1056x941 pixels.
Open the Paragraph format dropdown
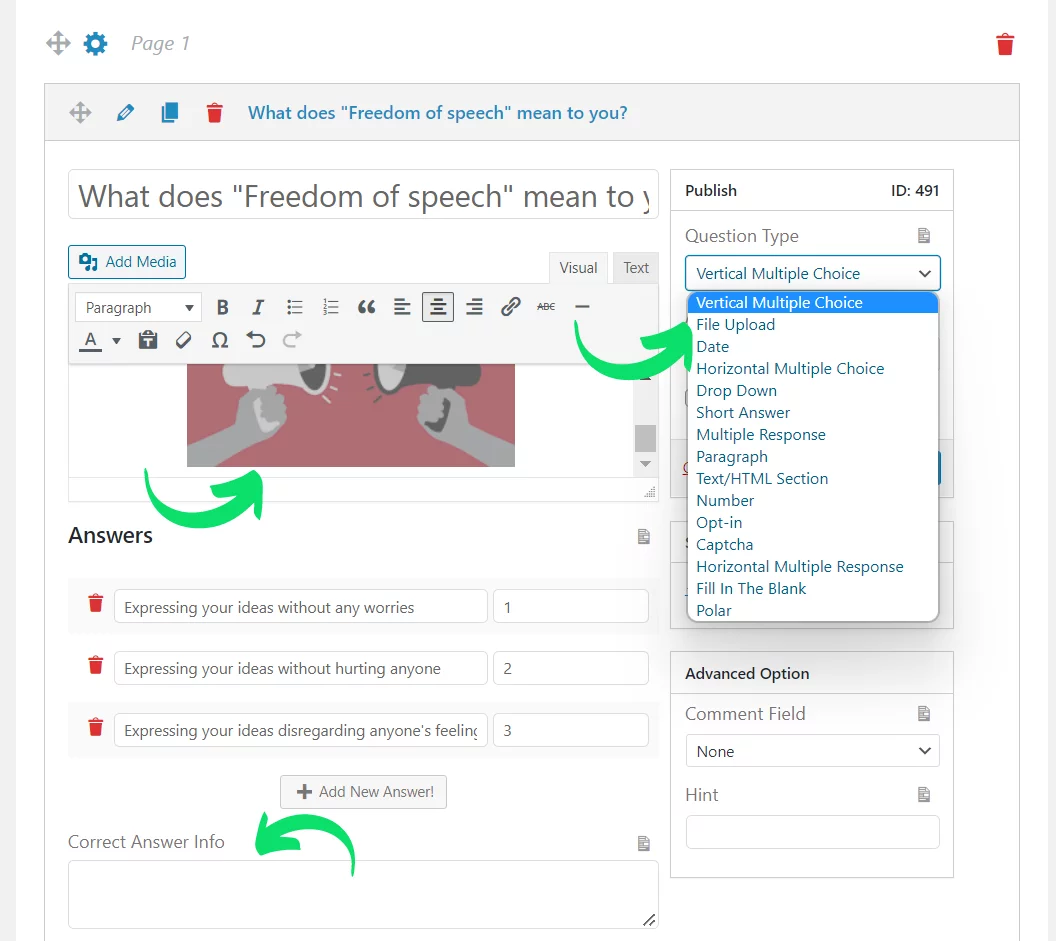[x=138, y=308]
